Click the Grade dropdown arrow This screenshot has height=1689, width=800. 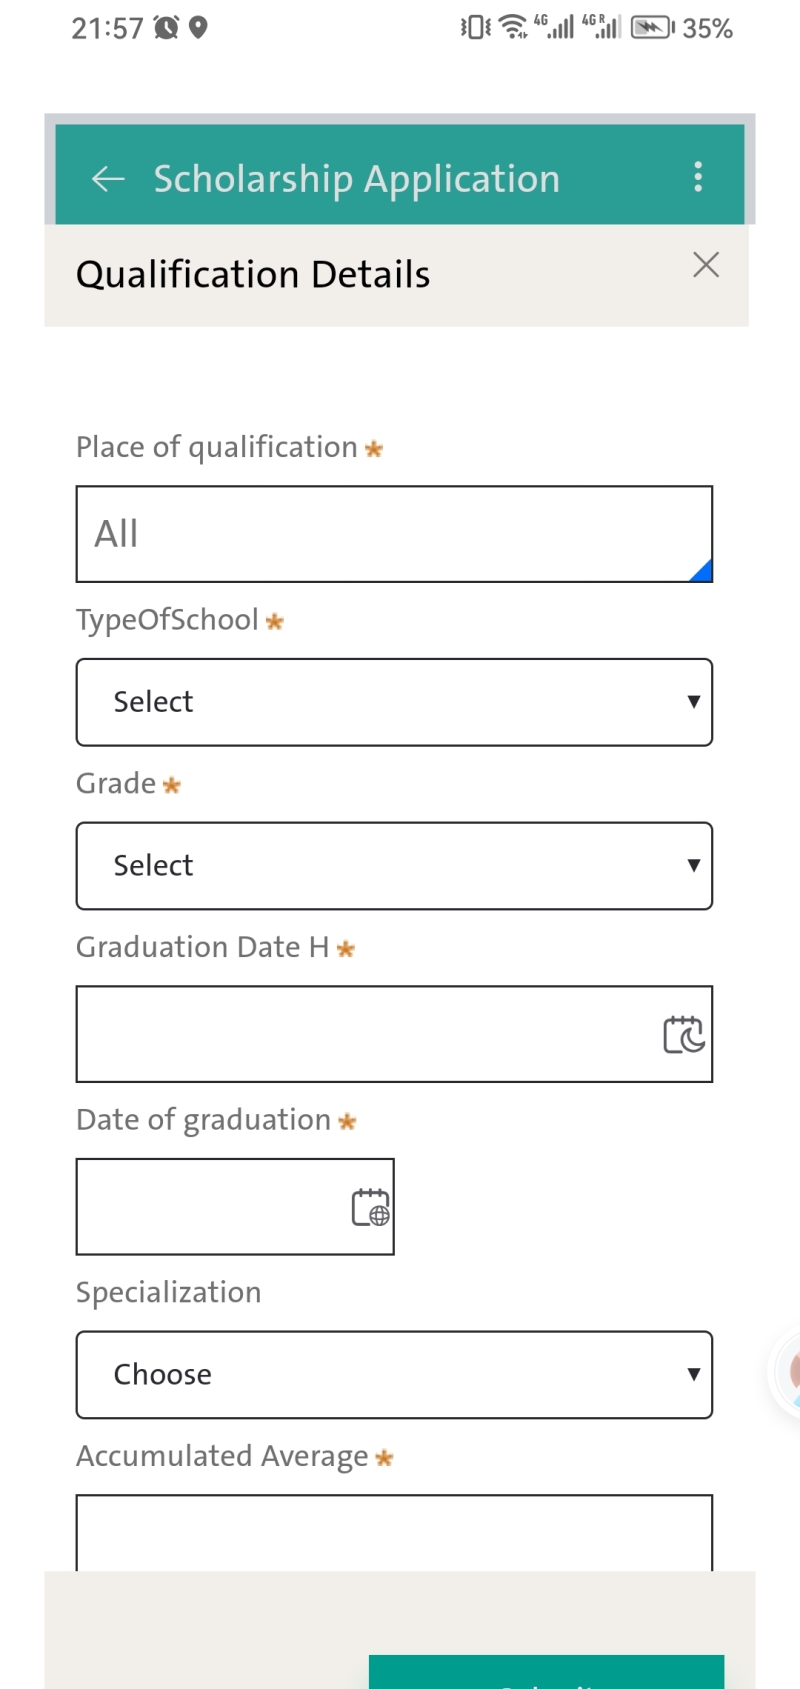pos(693,865)
